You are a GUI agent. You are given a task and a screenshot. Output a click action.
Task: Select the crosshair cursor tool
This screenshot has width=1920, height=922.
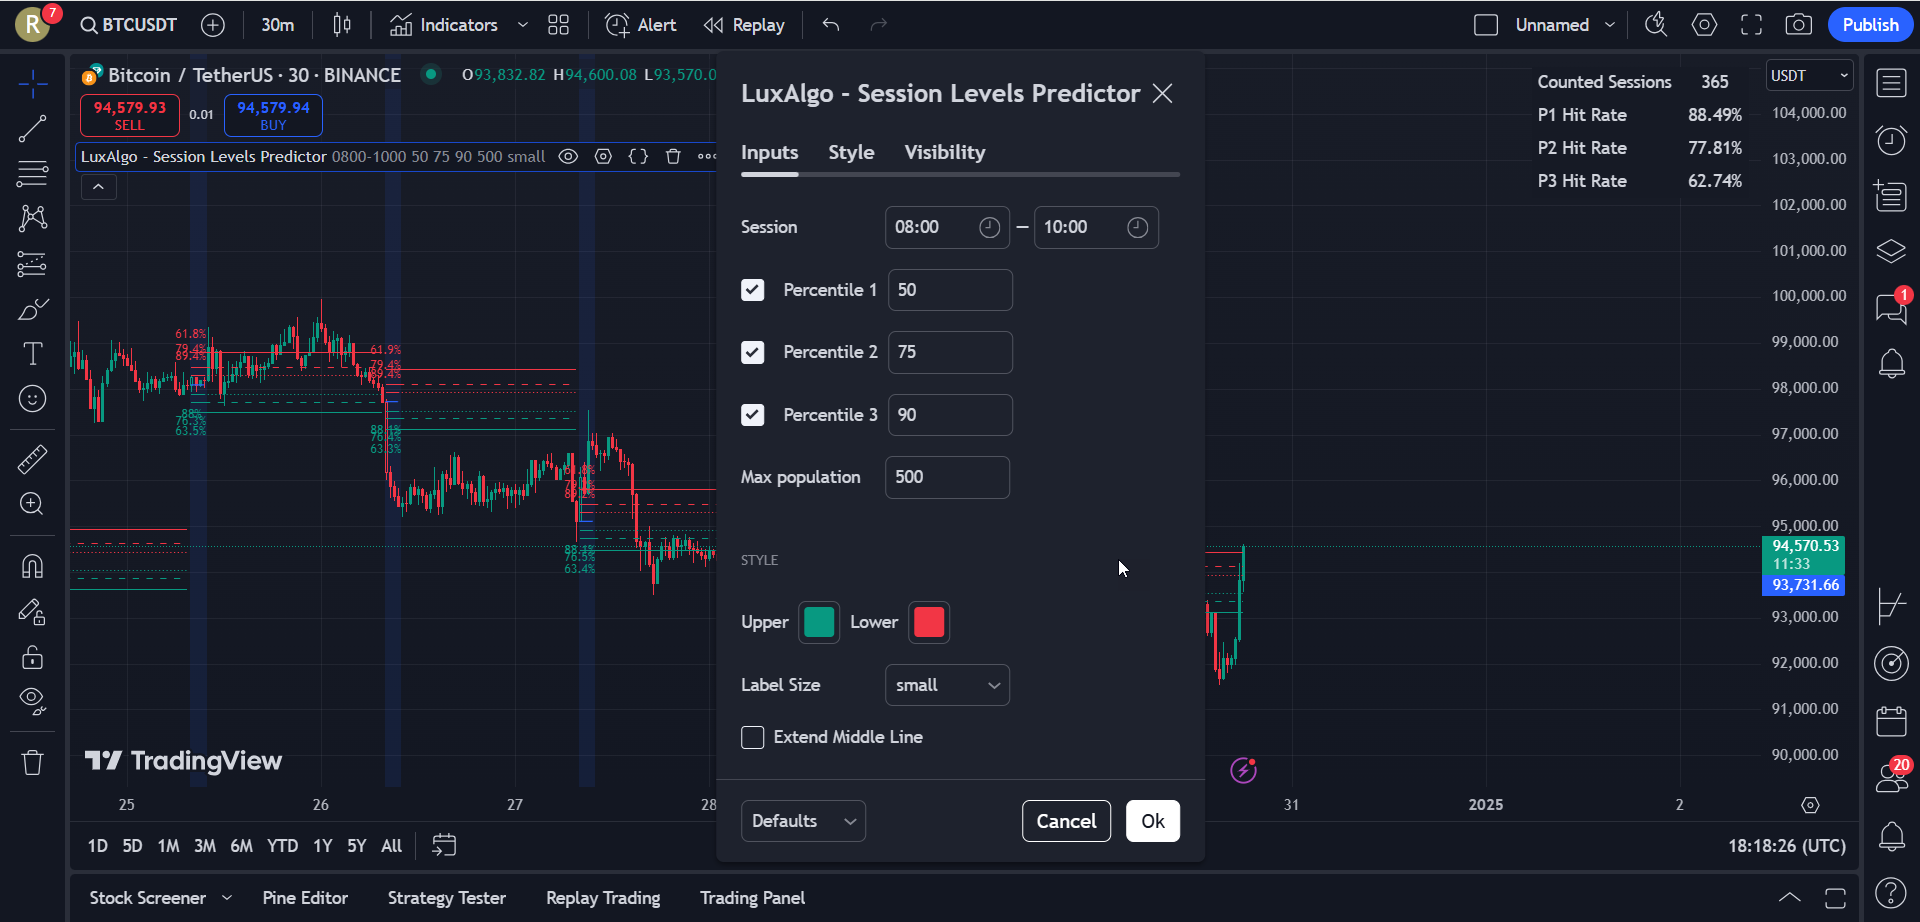tap(33, 84)
